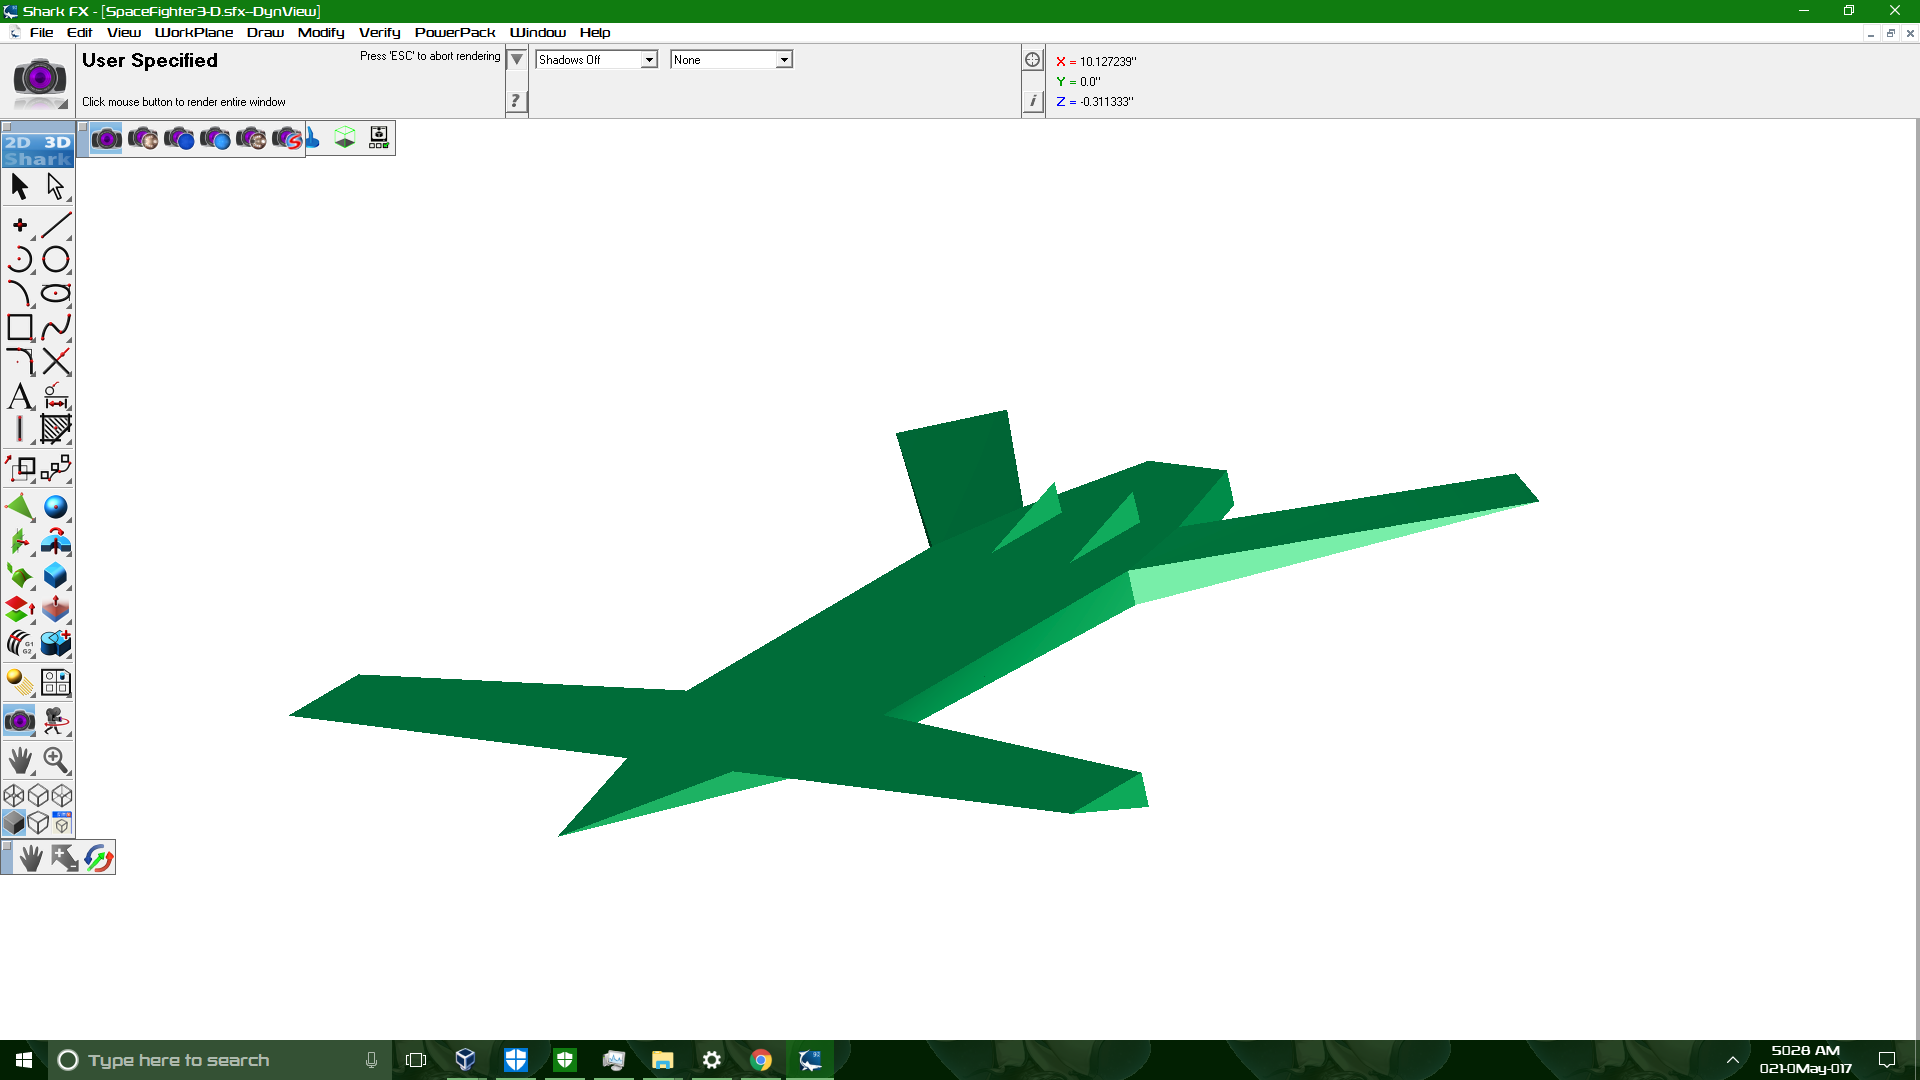Screen dimensions: 1920x1080
Task: Open Chrome from the taskbar
Action: coord(761,1060)
